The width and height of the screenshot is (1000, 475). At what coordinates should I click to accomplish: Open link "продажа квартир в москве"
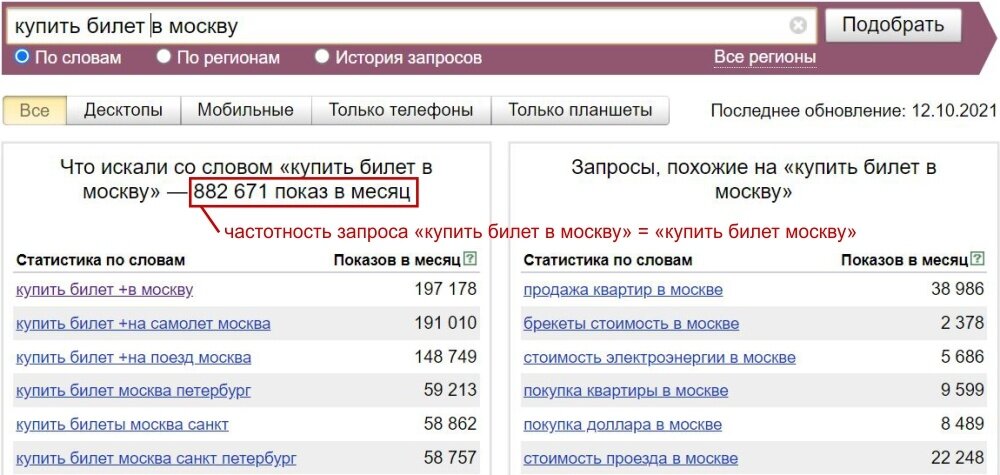pos(623,290)
